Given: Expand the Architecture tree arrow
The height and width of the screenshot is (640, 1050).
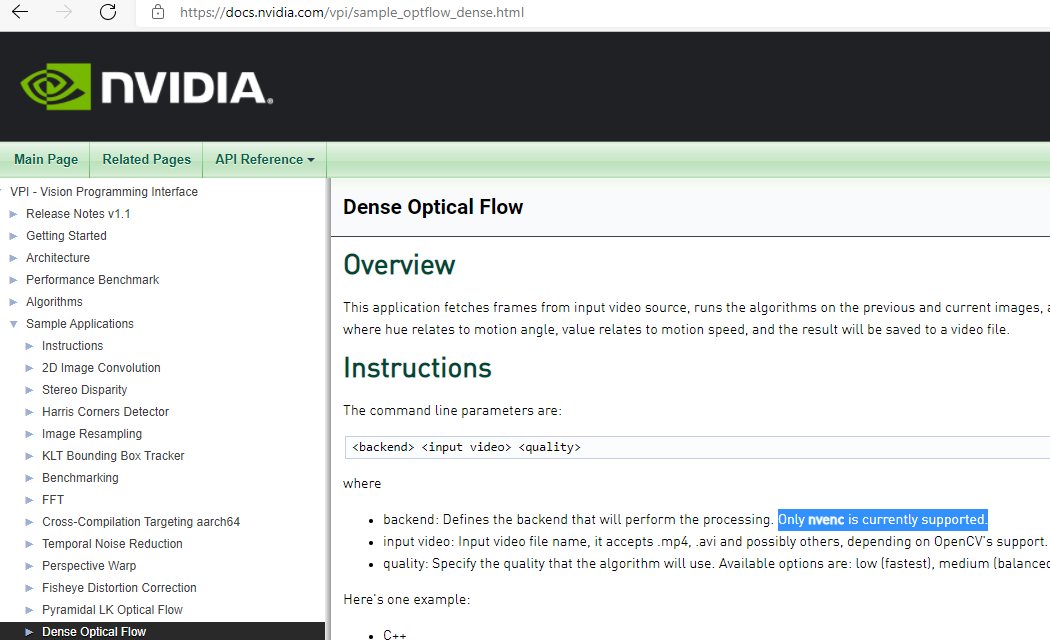Looking at the screenshot, I should tap(14, 258).
